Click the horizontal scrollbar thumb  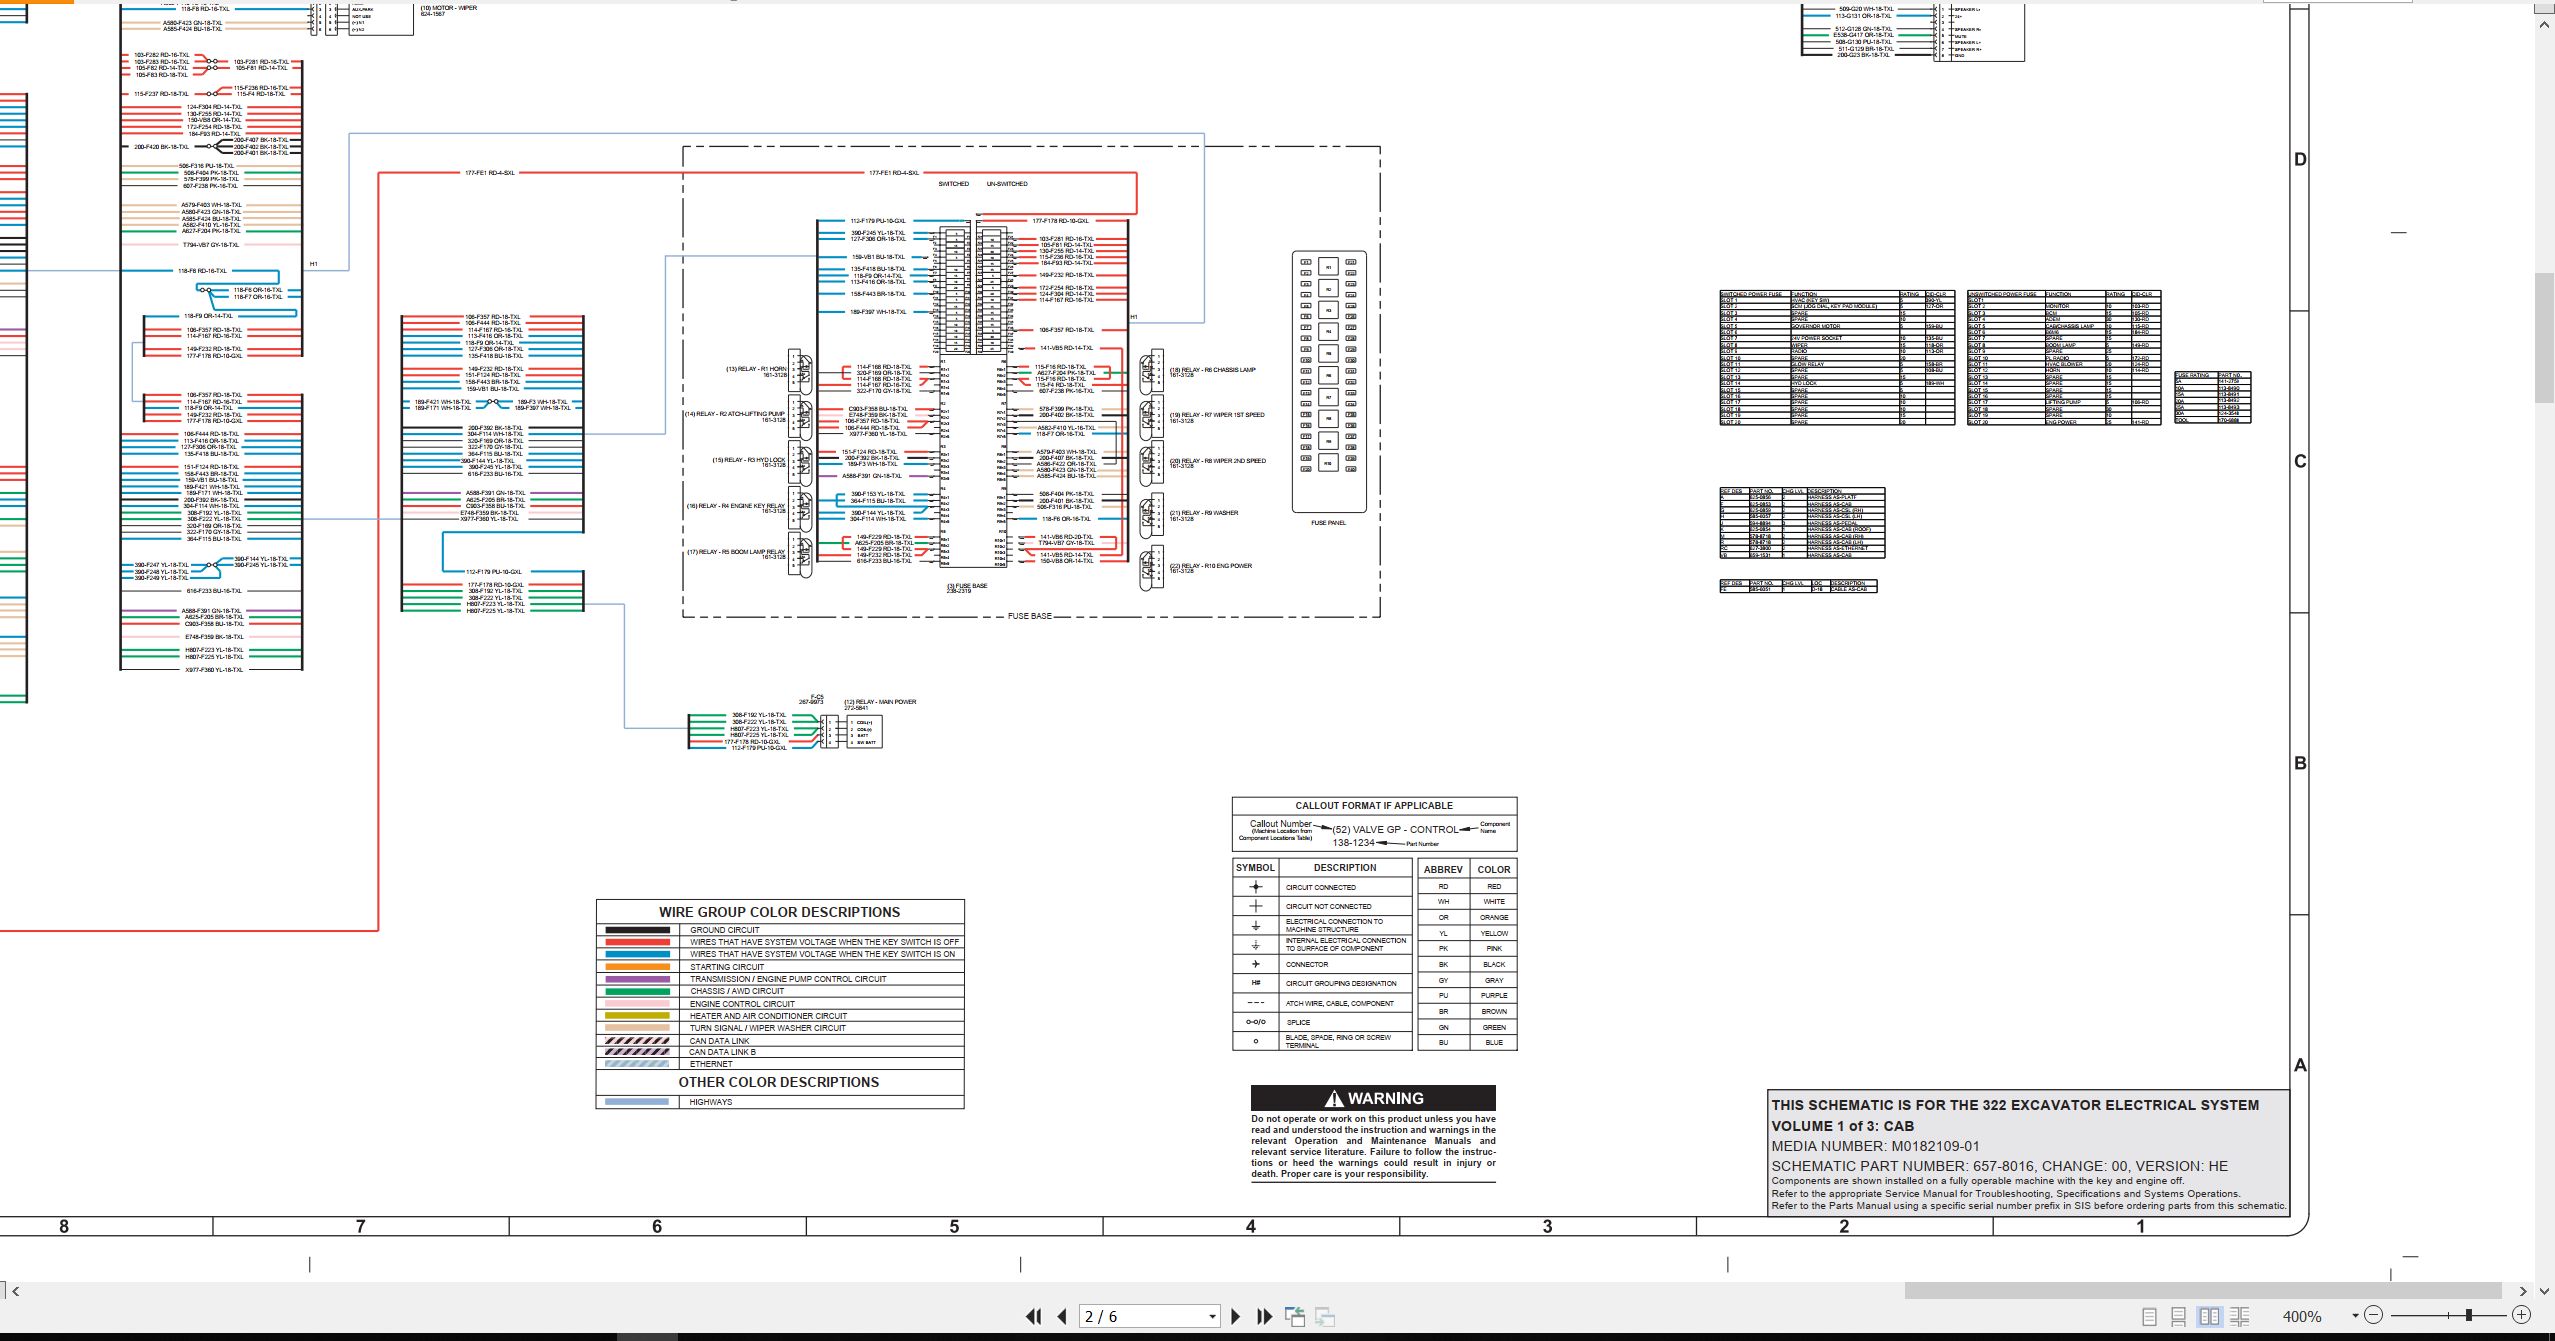click(x=2203, y=1291)
